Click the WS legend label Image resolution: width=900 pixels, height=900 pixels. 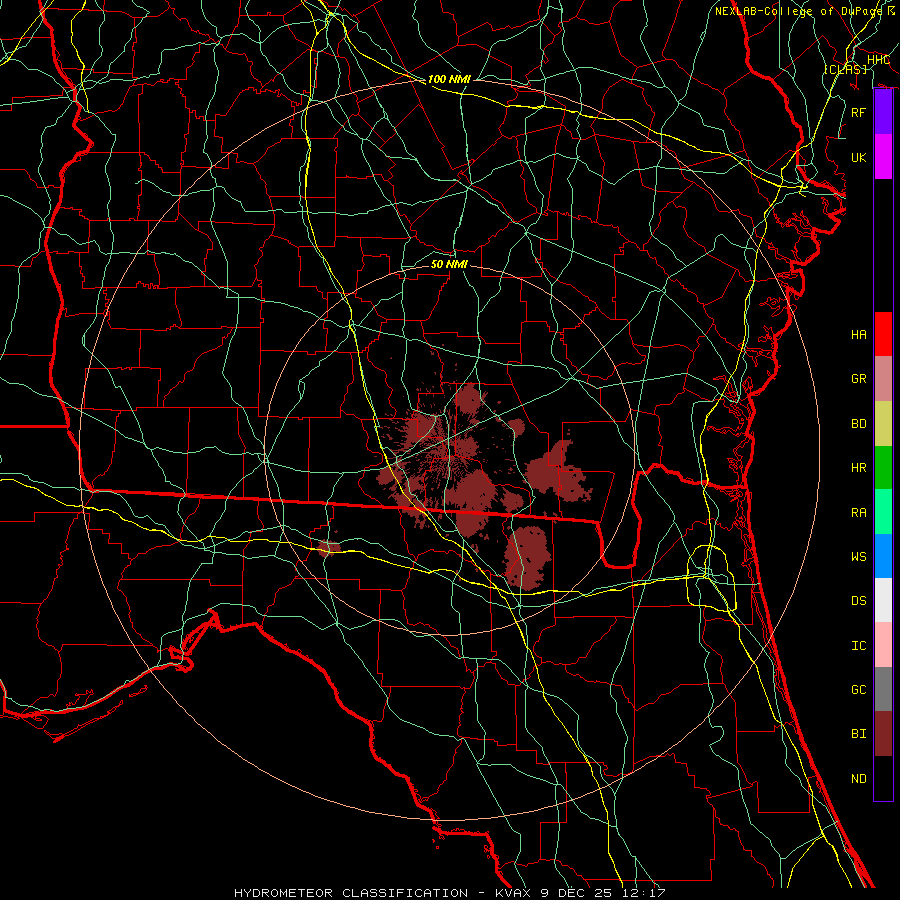pyautogui.click(x=859, y=557)
